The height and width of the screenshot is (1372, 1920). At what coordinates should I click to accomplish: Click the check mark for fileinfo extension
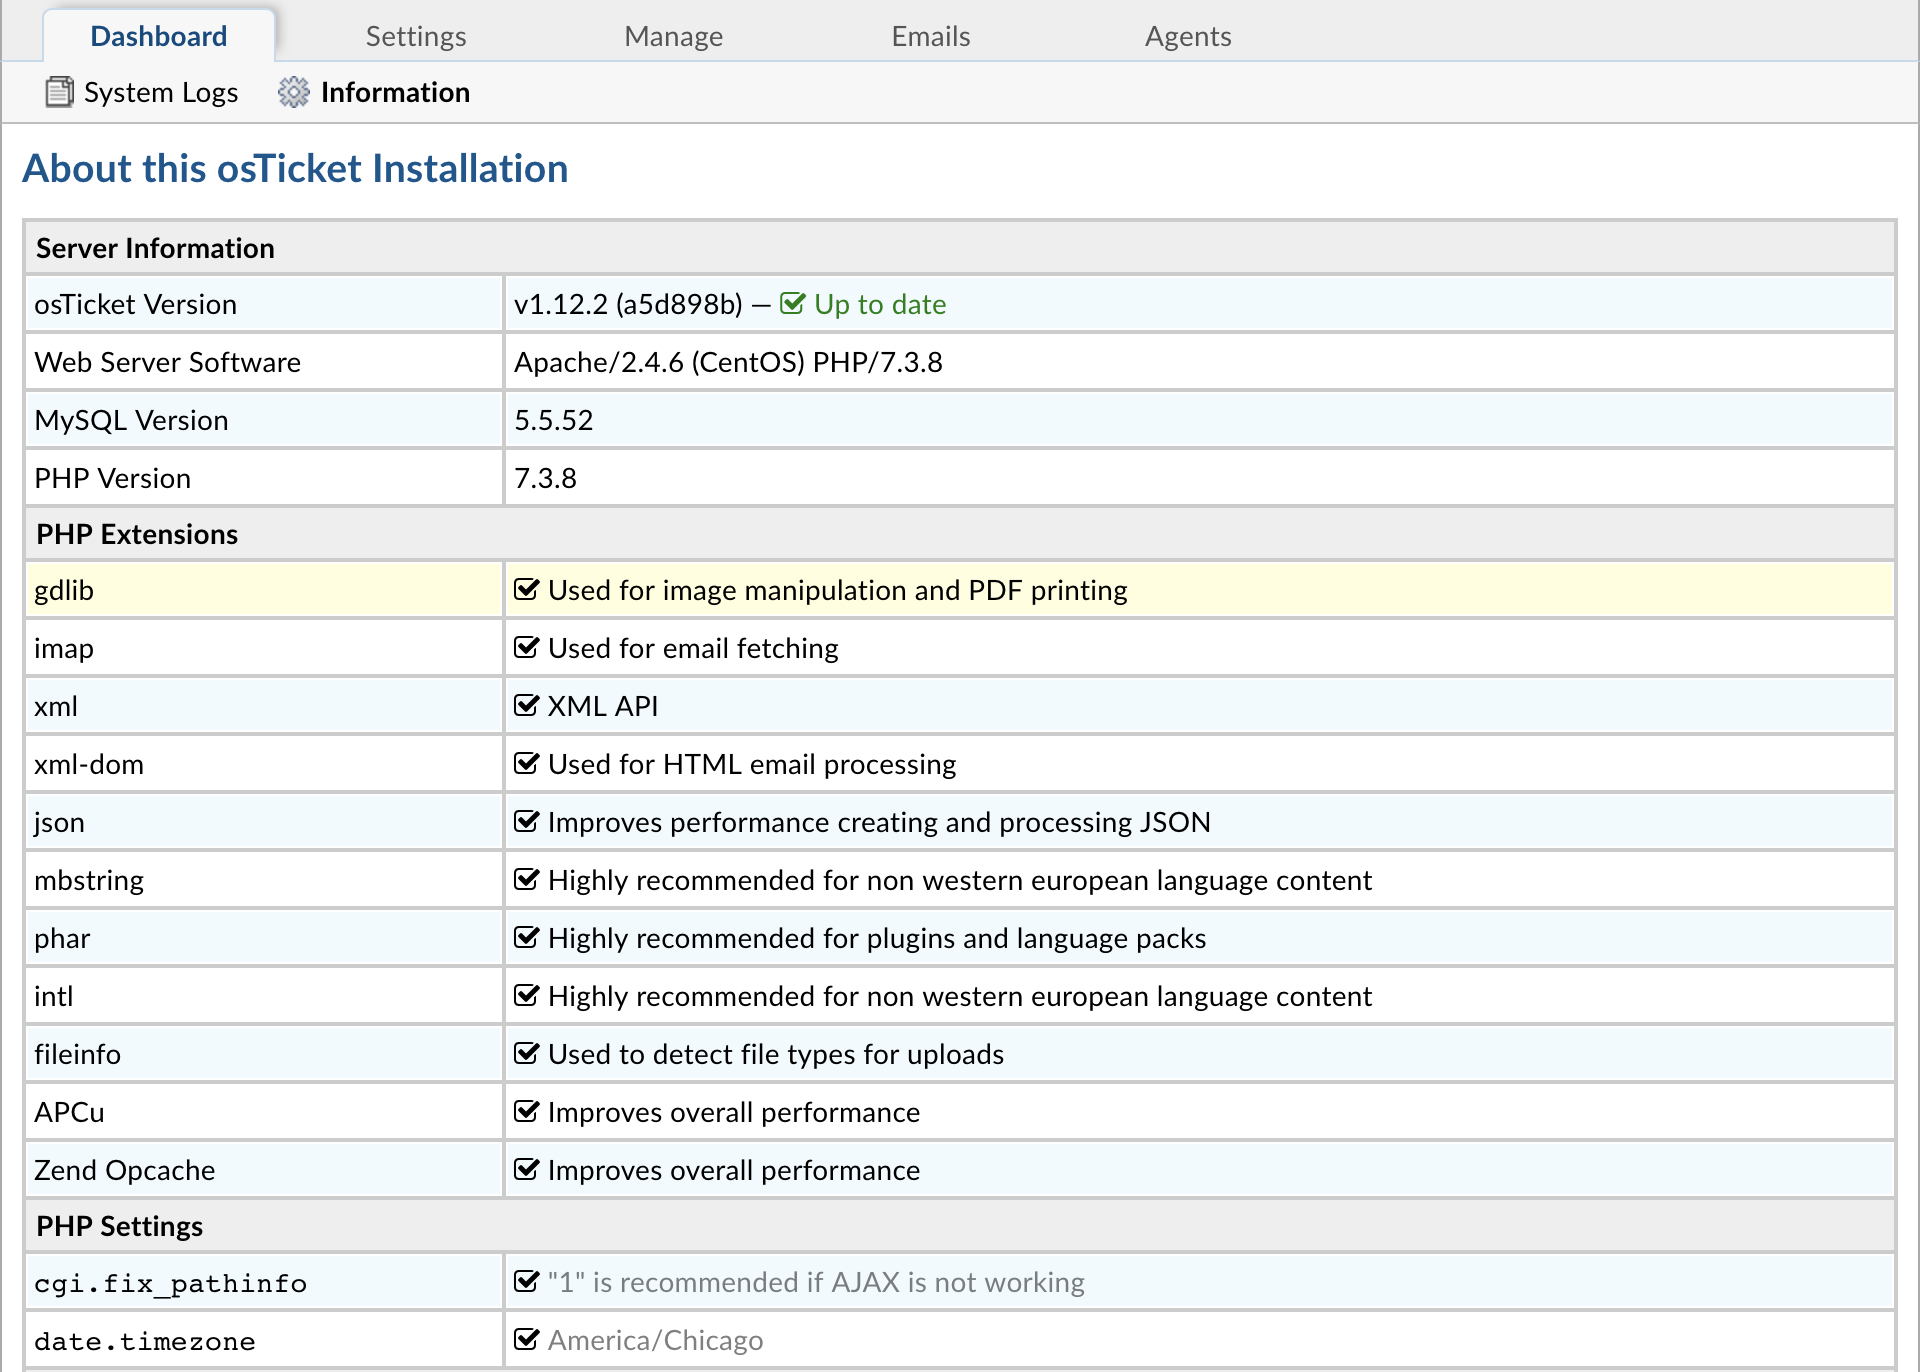pyautogui.click(x=526, y=1054)
